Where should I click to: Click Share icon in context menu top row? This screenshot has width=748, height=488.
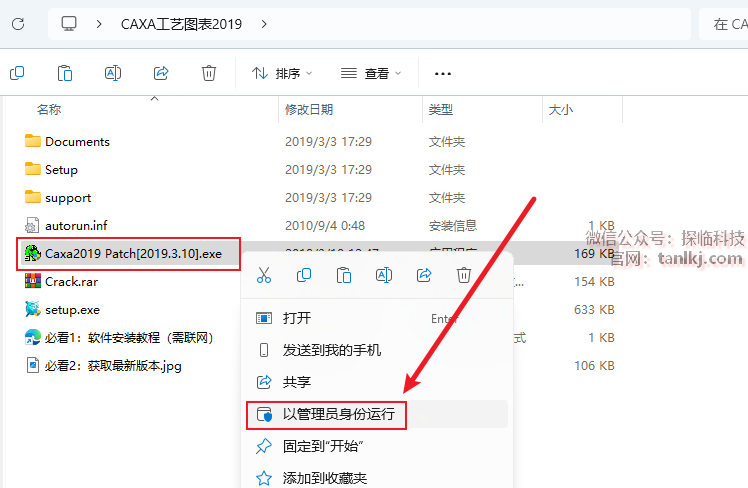point(424,275)
